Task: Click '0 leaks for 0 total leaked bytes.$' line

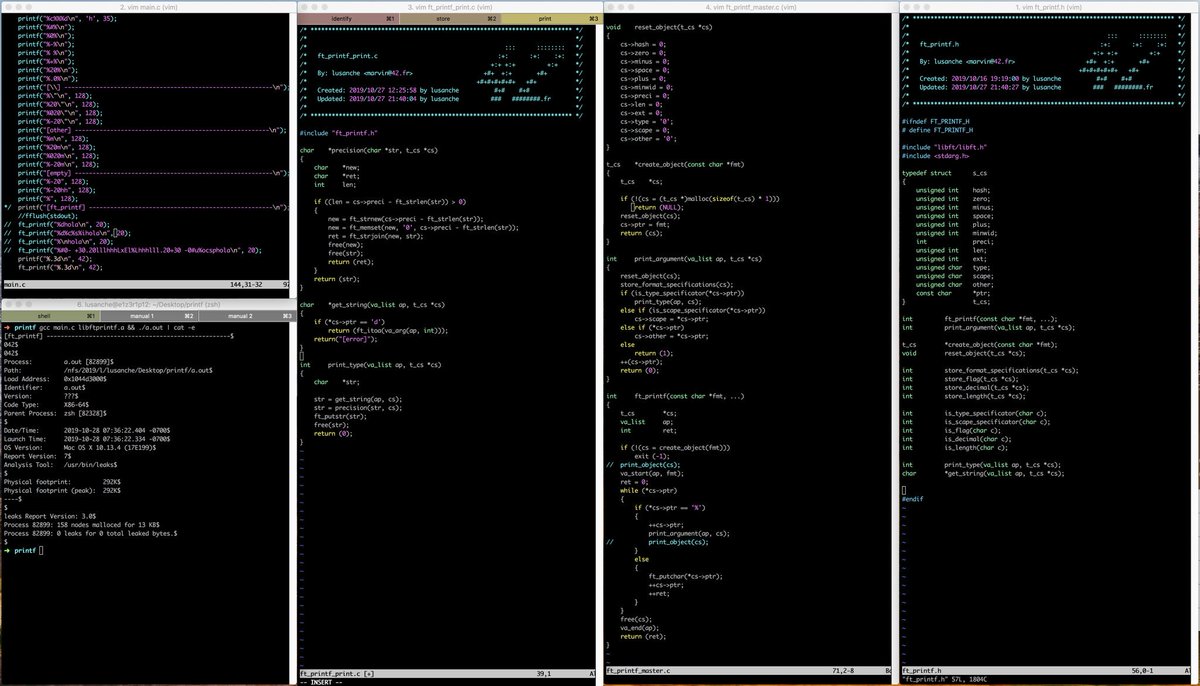Action: 118,533
